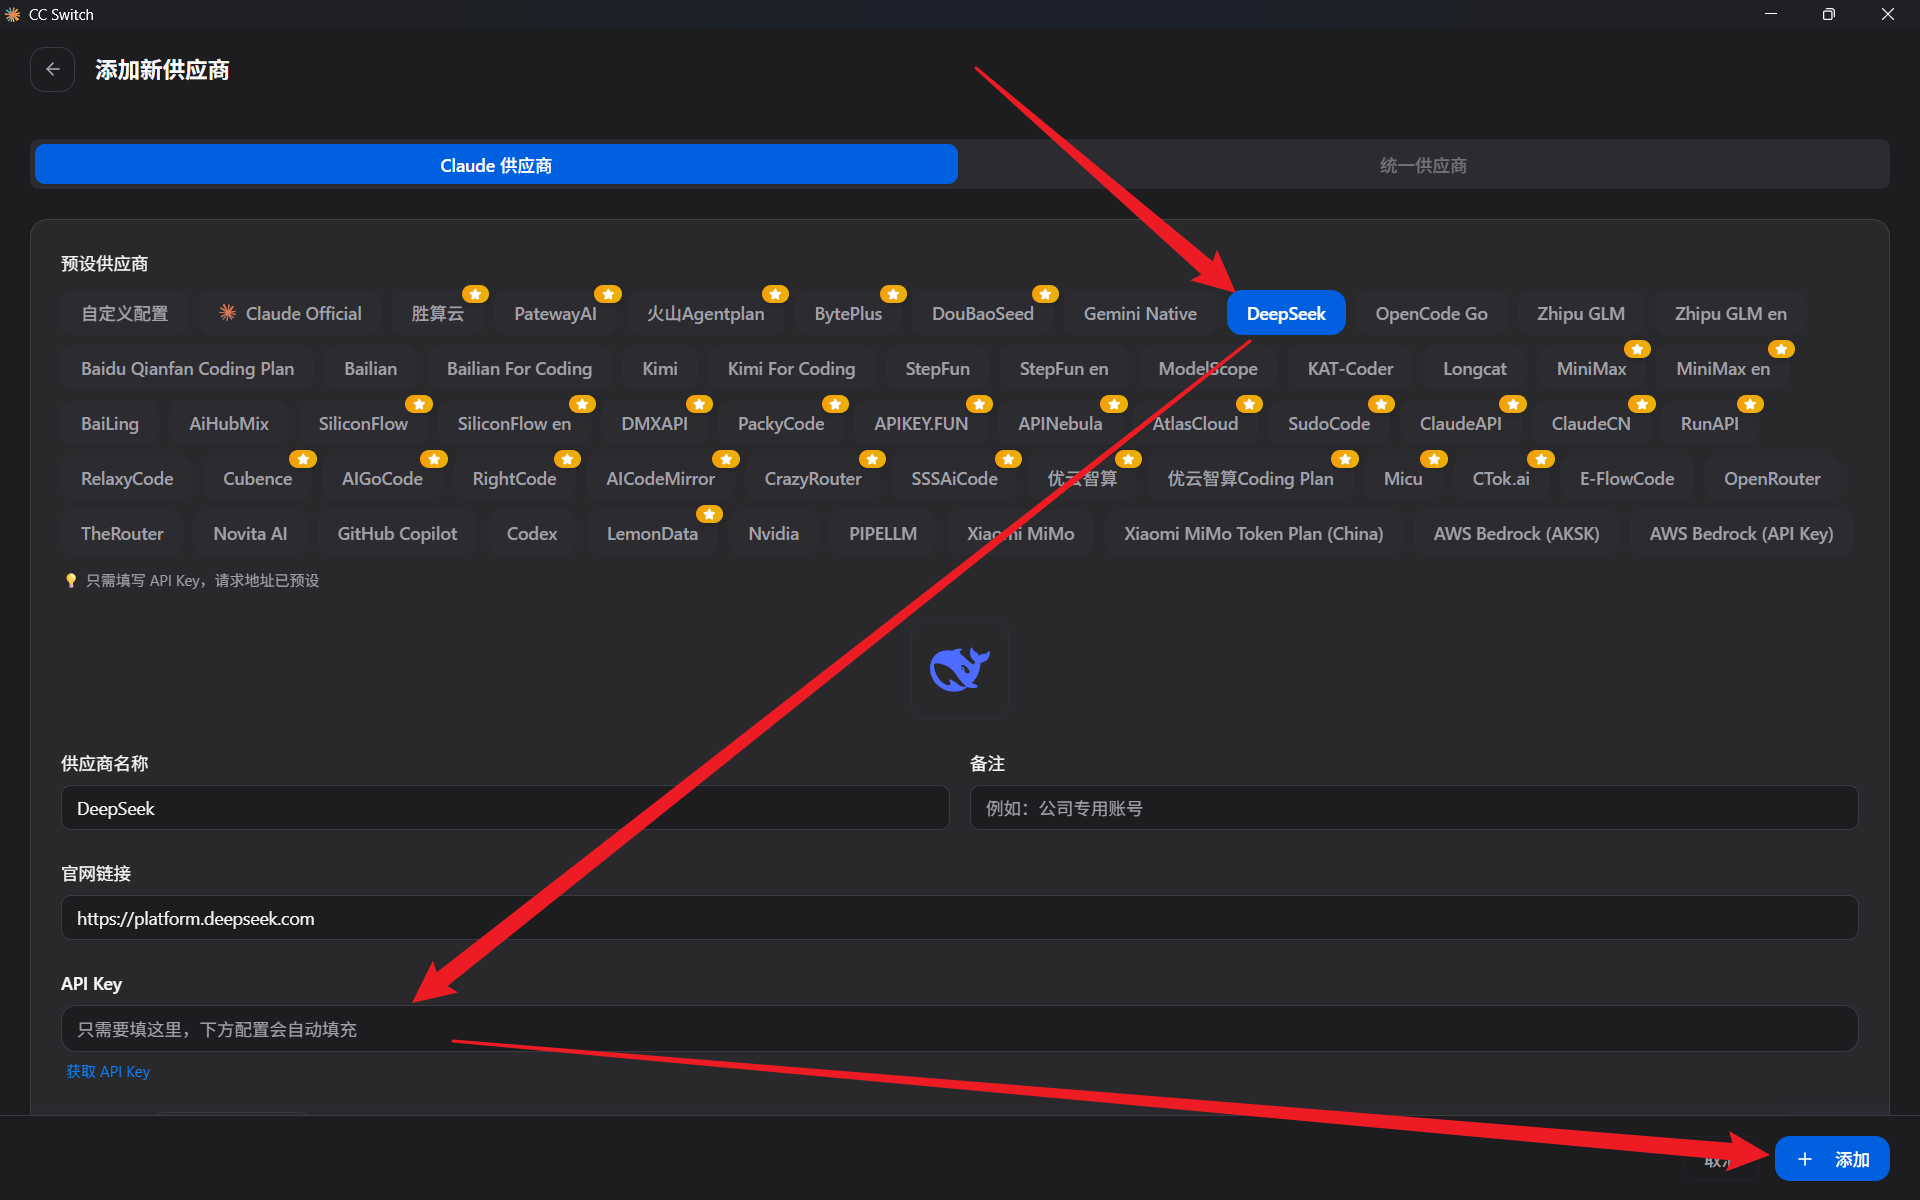
Task: Select the DeepSeek preset chip
Action: [x=1286, y=313]
